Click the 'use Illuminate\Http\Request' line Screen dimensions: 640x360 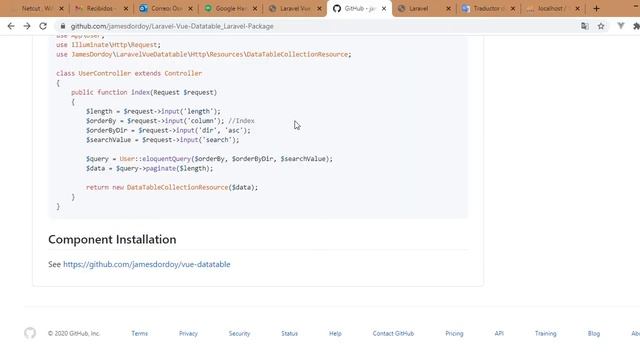[x=109, y=45]
